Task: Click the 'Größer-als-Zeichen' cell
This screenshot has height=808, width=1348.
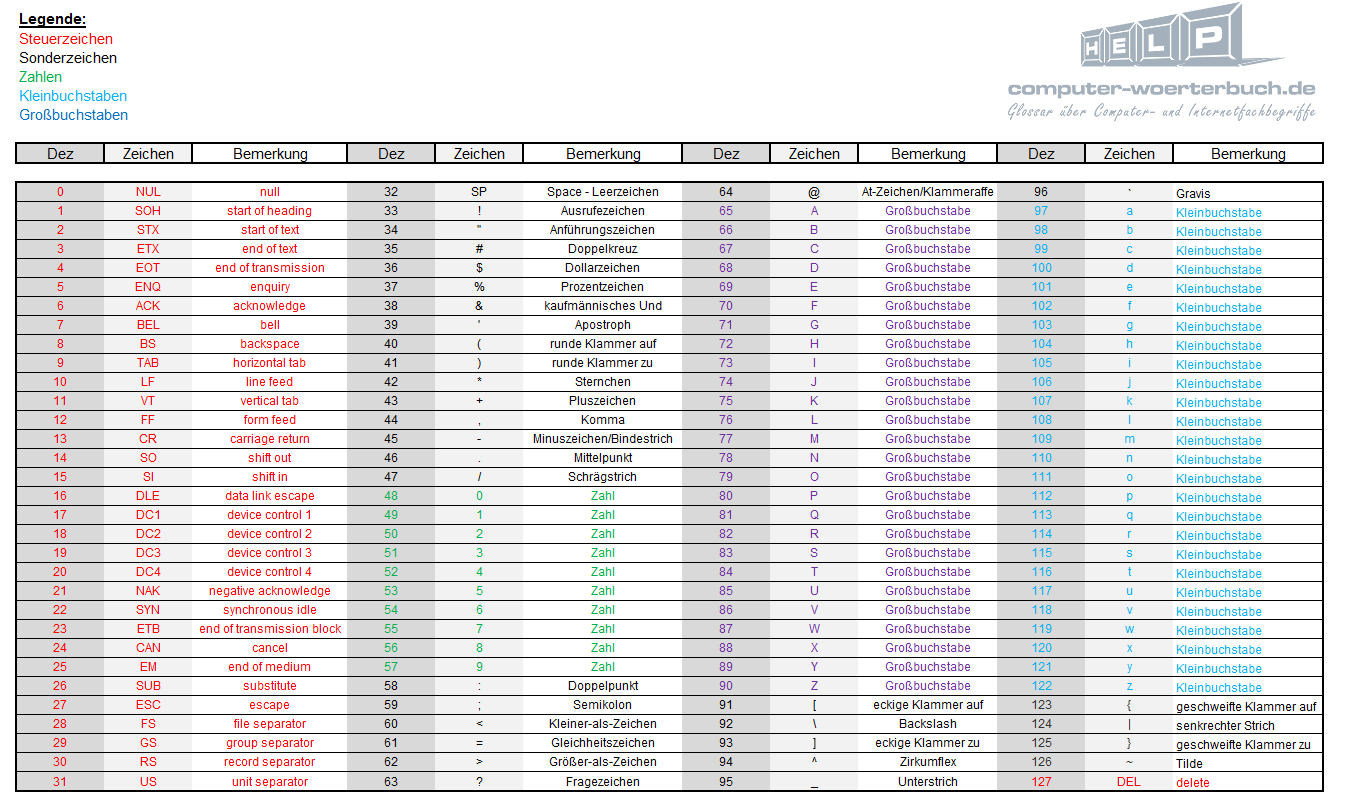Action: (603, 762)
